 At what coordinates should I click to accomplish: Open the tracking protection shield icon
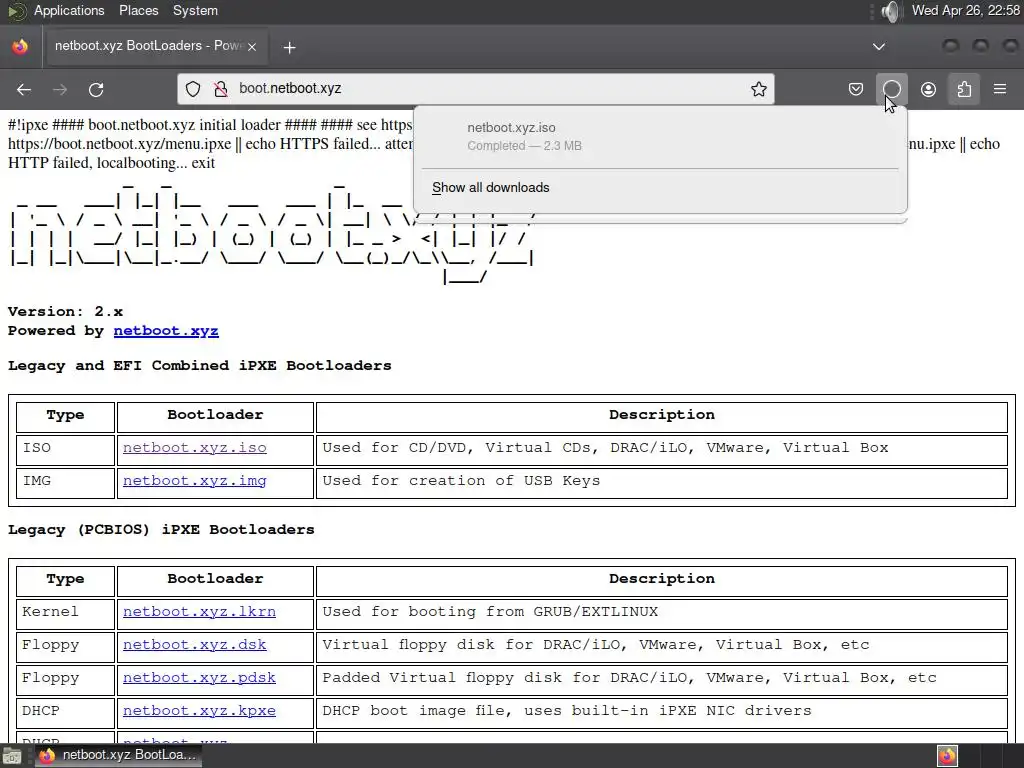[193, 89]
